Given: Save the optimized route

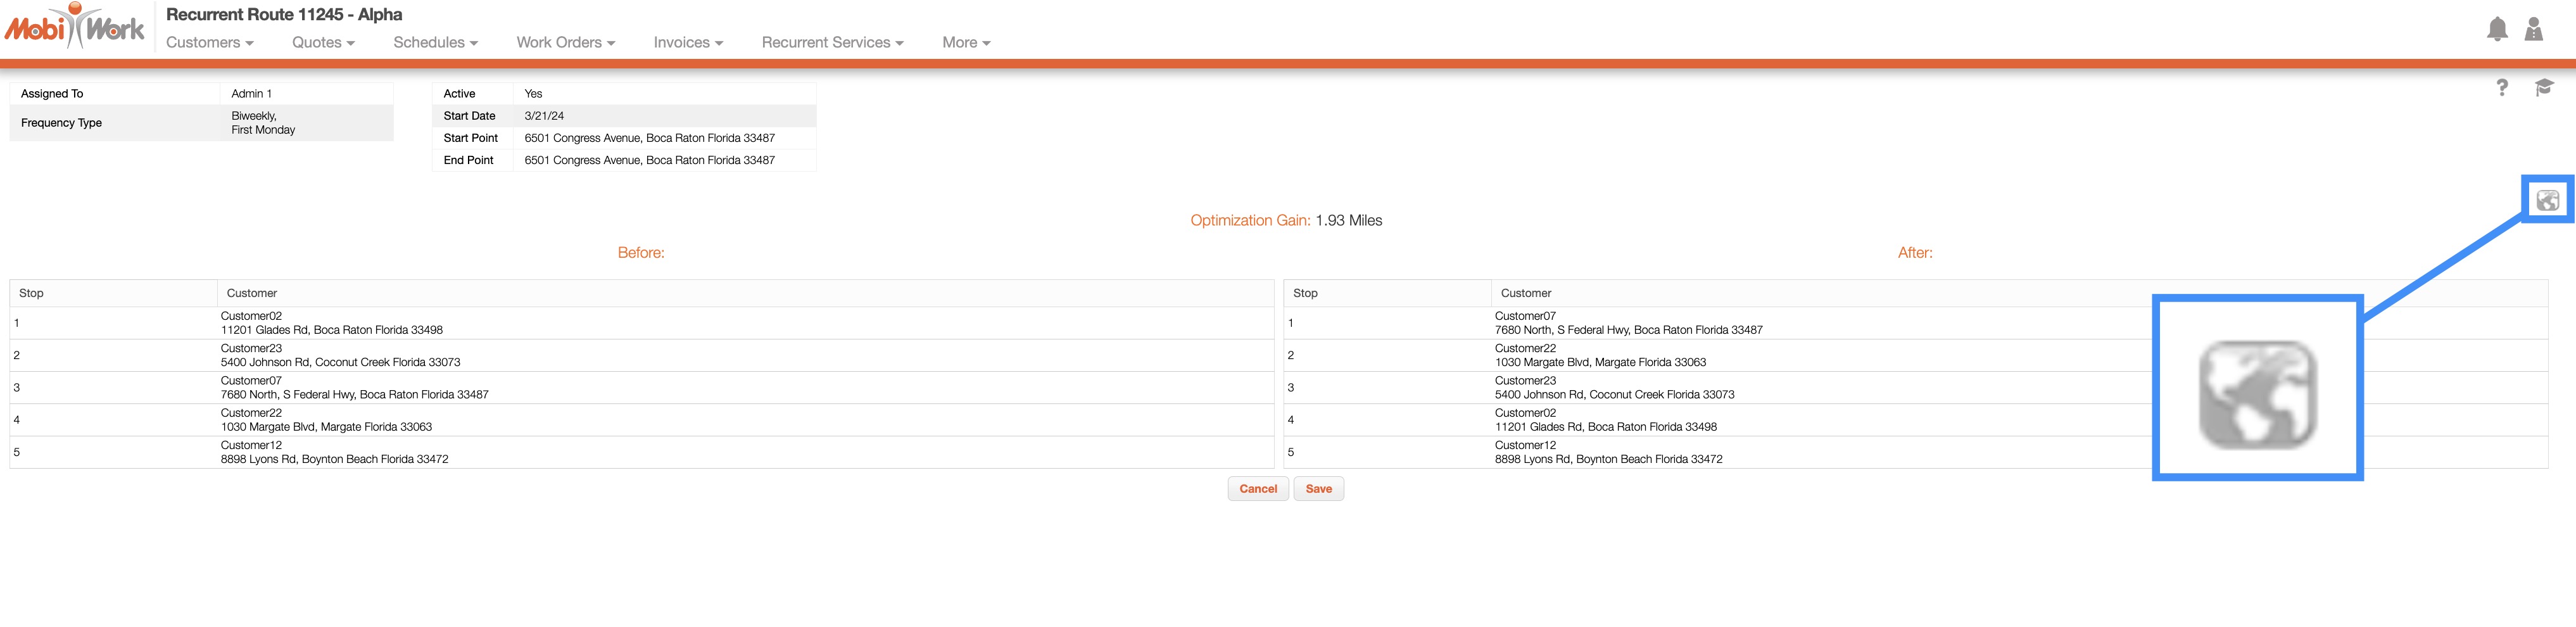Looking at the screenshot, I should tap(1318, 489).
